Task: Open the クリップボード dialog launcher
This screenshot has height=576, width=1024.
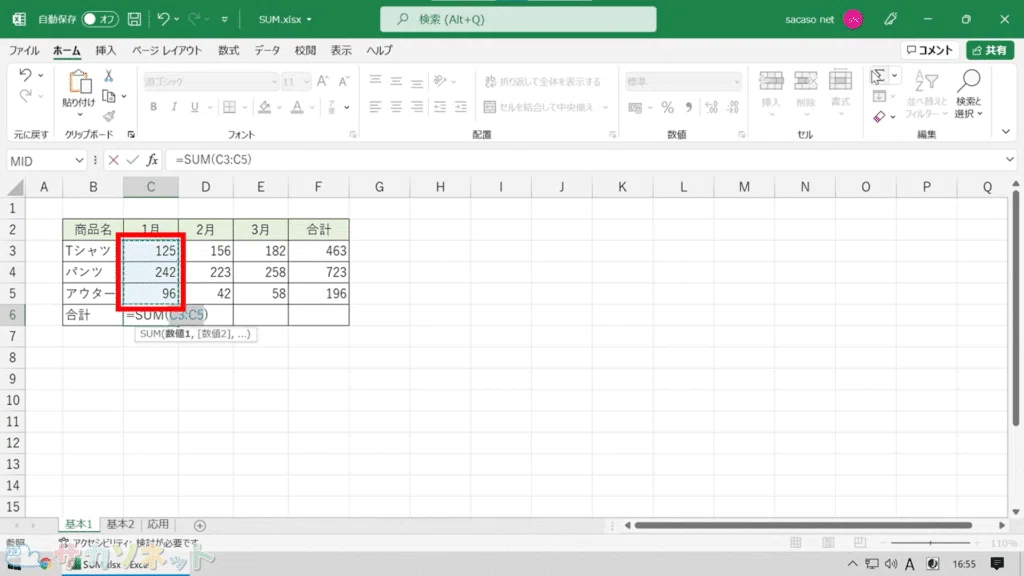Action: [x=131, y=135]
